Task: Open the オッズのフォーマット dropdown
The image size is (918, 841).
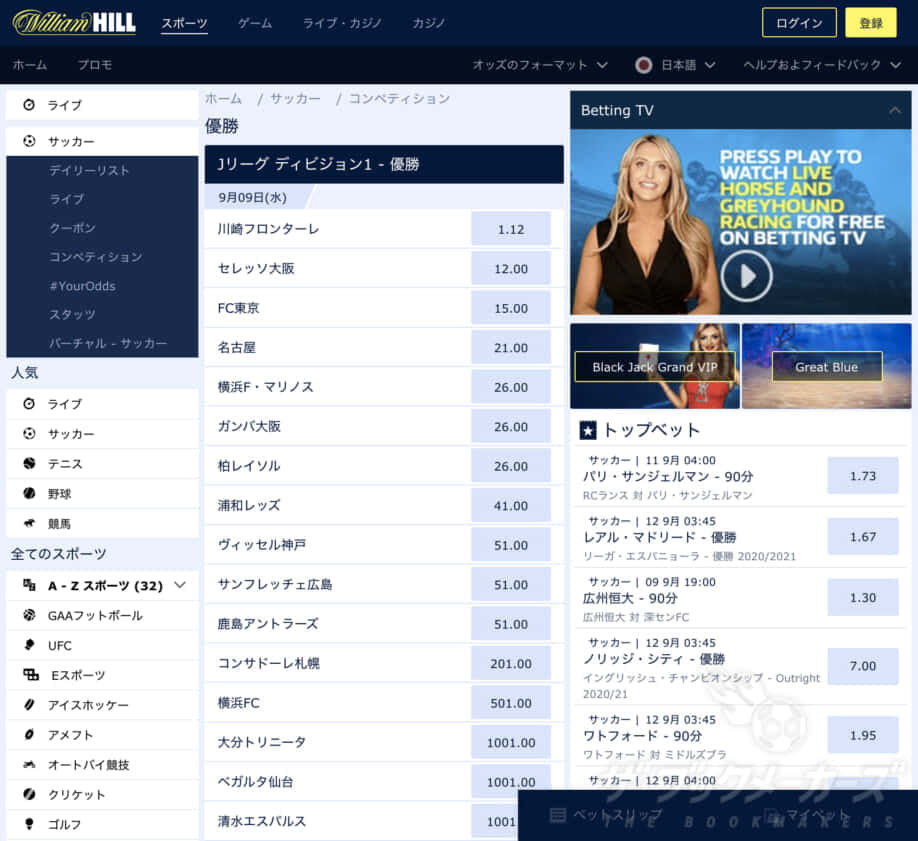Action: (x=540, y=65)
